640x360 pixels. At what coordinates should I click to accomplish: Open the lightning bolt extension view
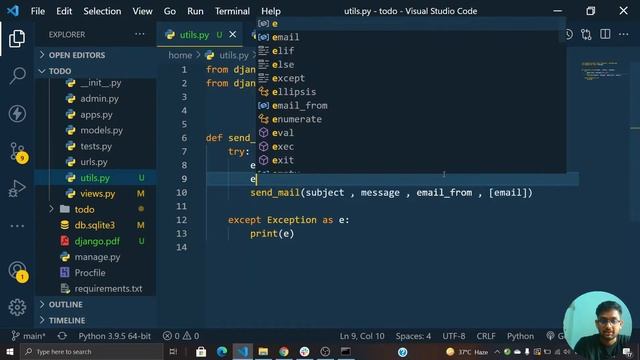[17, 113]
